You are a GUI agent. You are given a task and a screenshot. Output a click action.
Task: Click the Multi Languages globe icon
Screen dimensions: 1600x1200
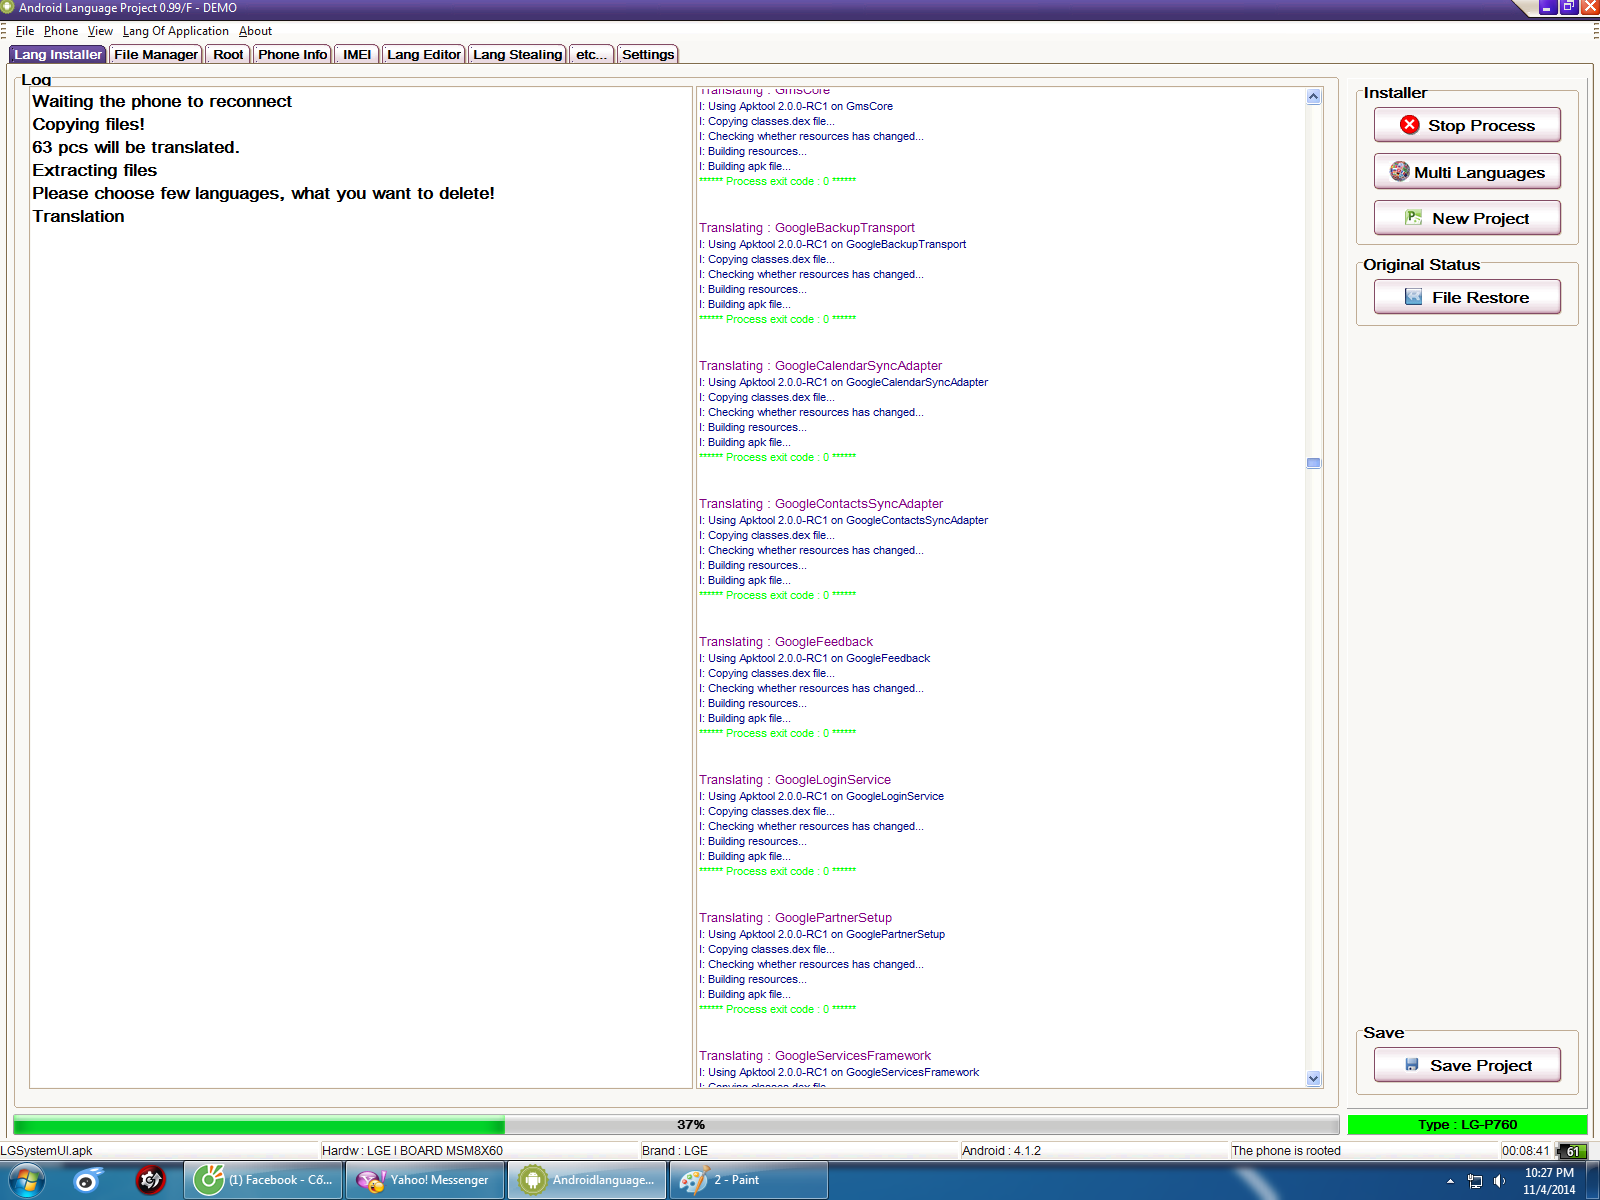pyautogui.click(x=1400, y=172)
